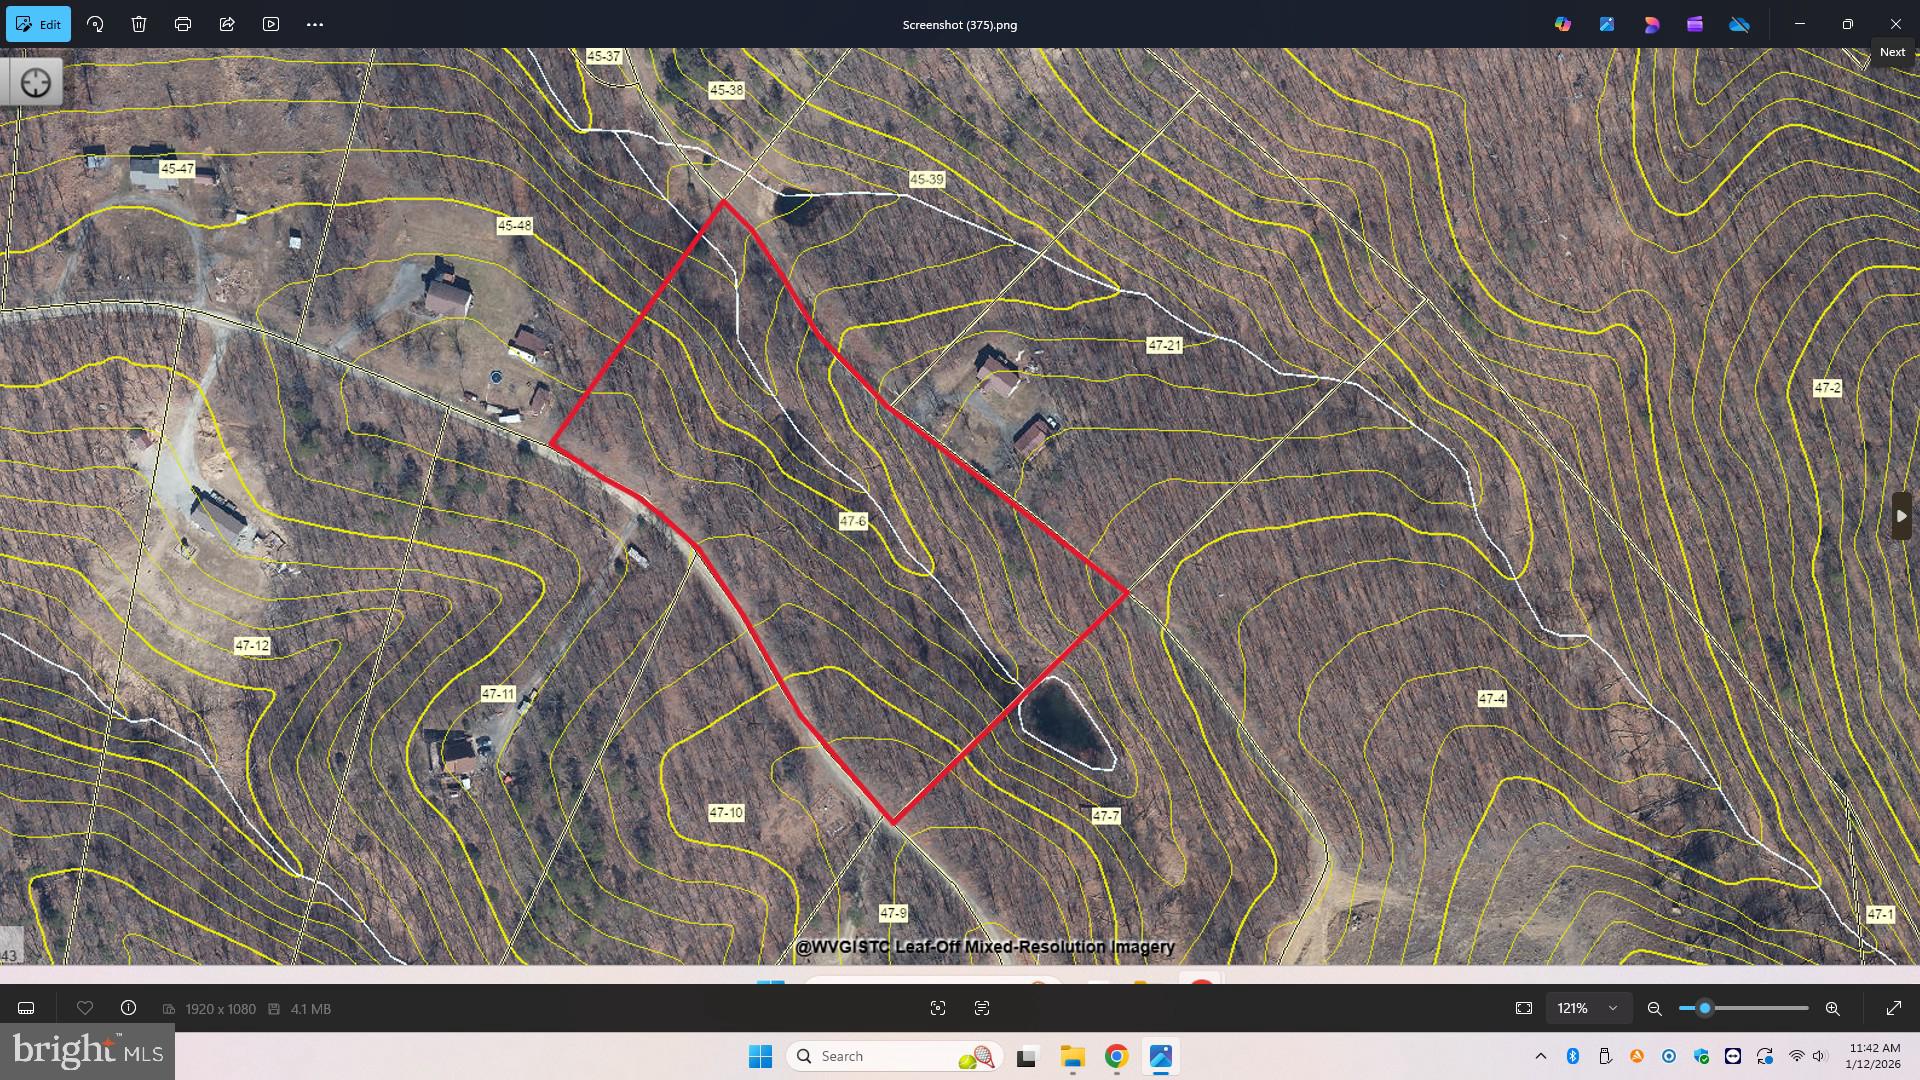Run visual search on the image
This screenshot has width=1920, height=1080.
[938, 1008]
